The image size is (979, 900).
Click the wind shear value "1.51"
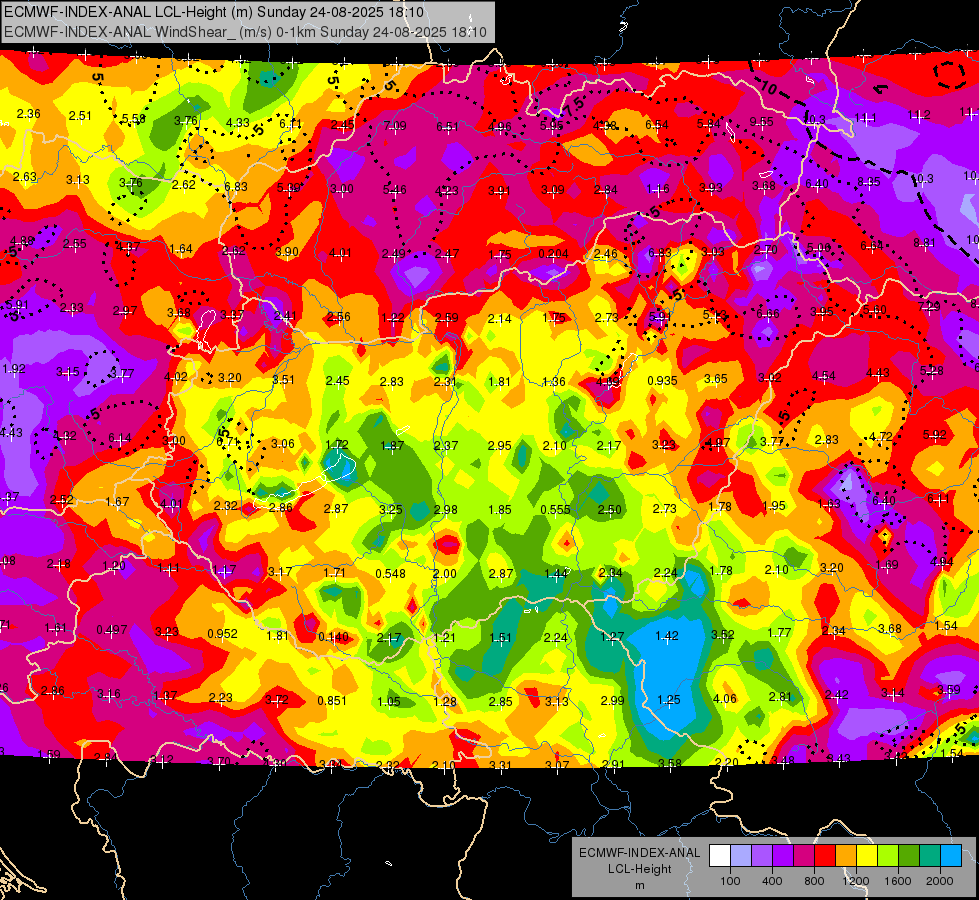pyautogui.click(x=500, y=637)
